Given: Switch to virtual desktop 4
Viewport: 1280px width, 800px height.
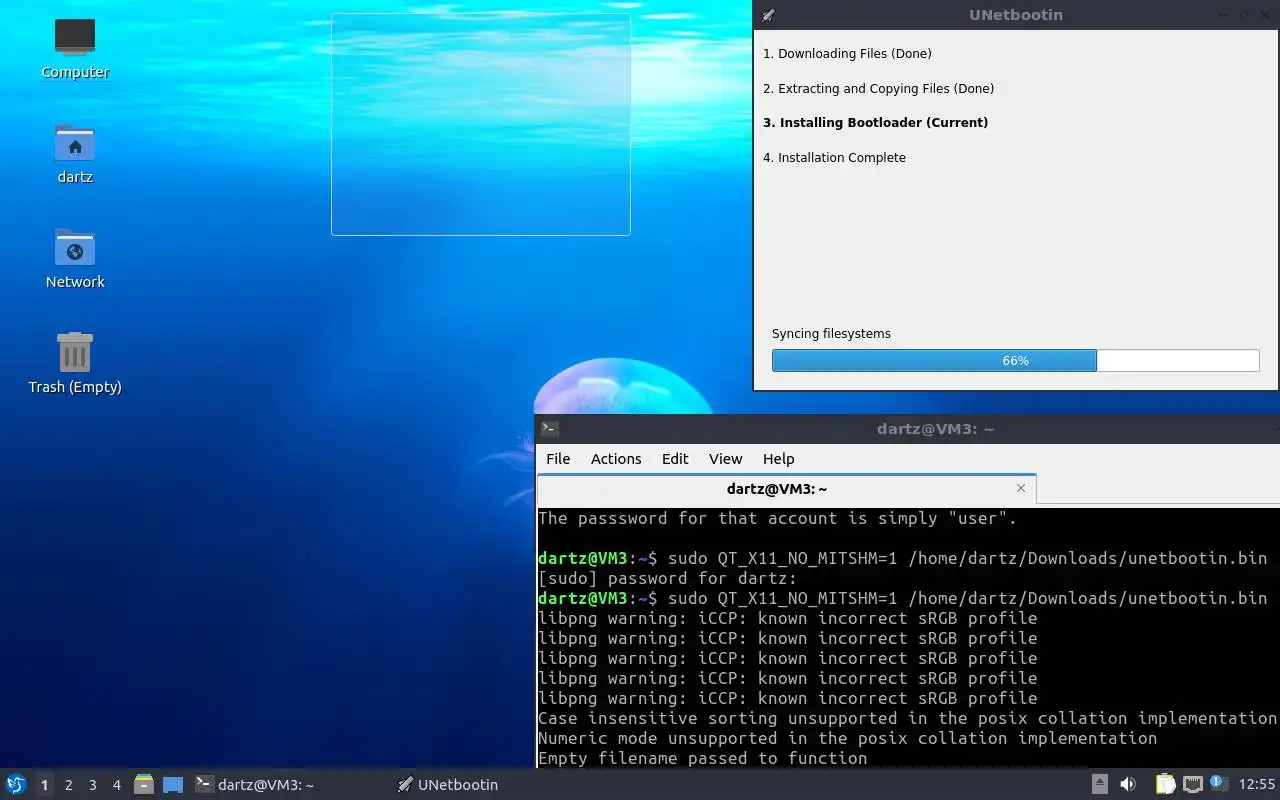Looking at the screenshot, I should point(117,785).
